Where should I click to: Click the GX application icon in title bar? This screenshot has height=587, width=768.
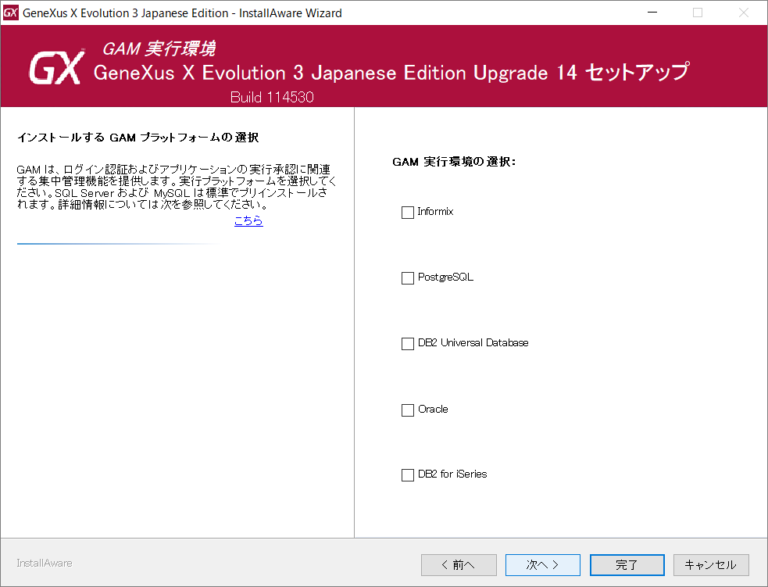11,13
